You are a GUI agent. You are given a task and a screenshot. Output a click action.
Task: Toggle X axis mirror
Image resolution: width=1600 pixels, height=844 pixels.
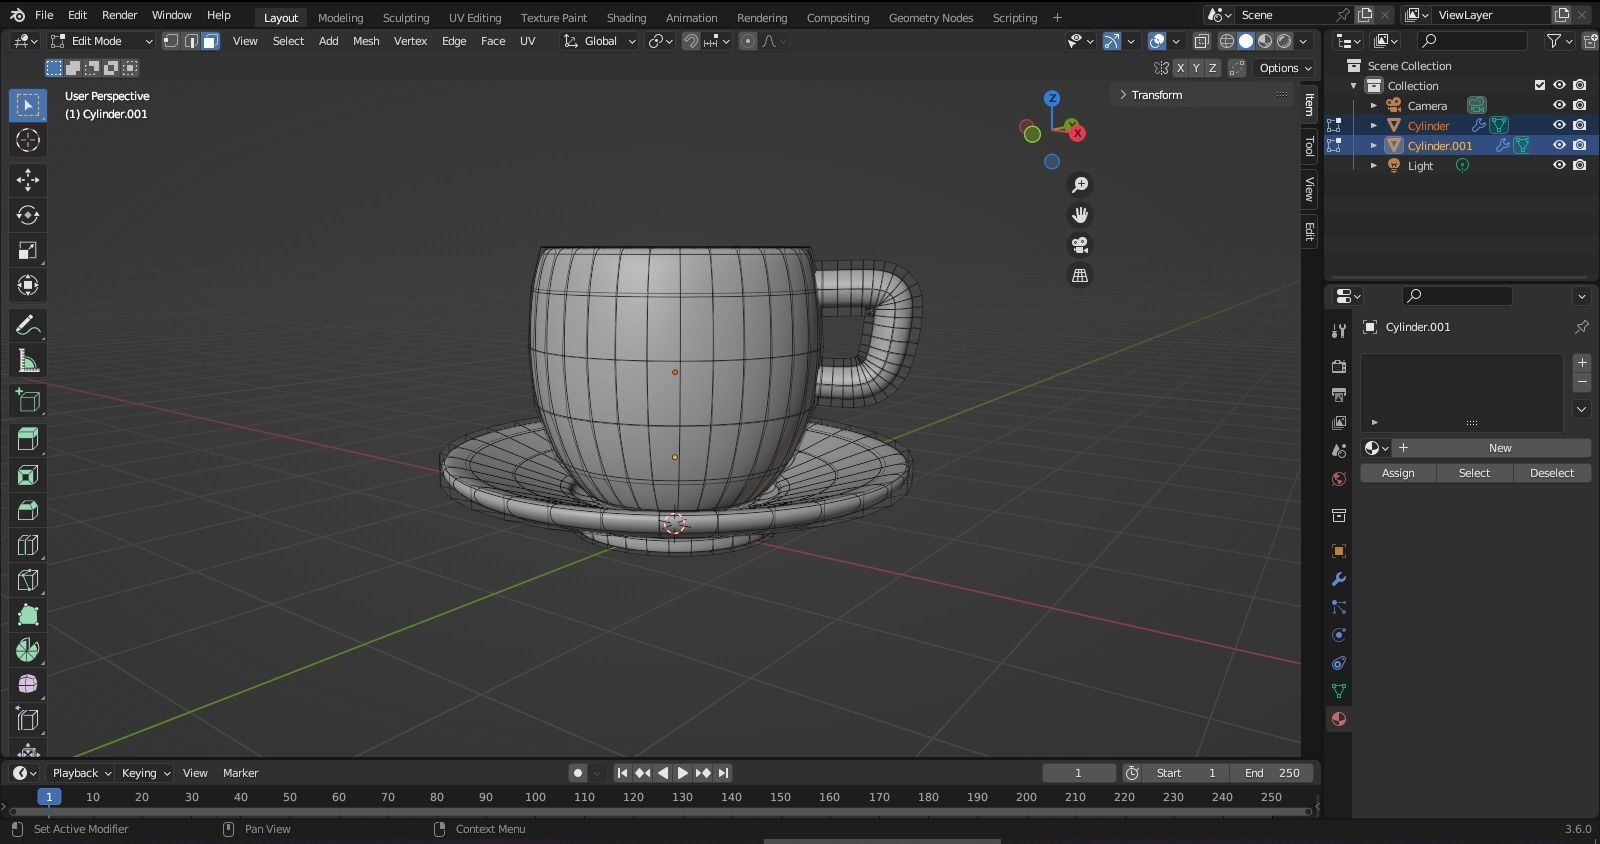point(1180,68)
